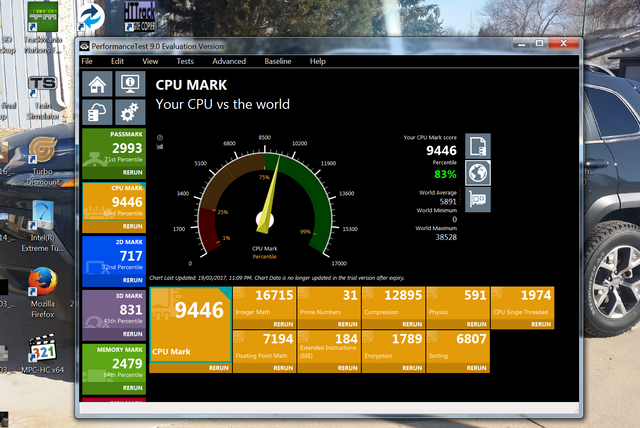The height and width of the screenshot is (428, 640).
Task: Select the PassMark 2993 score tile
Action: click(x=114, y=149)
